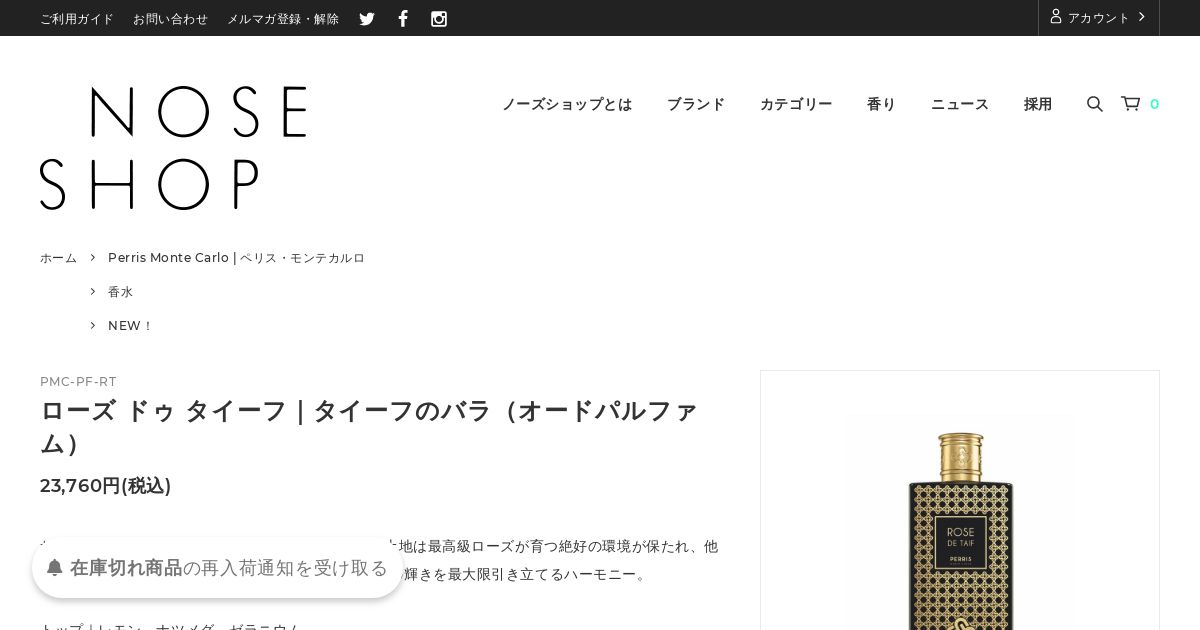Open the Instagram social link

point(439,19)
